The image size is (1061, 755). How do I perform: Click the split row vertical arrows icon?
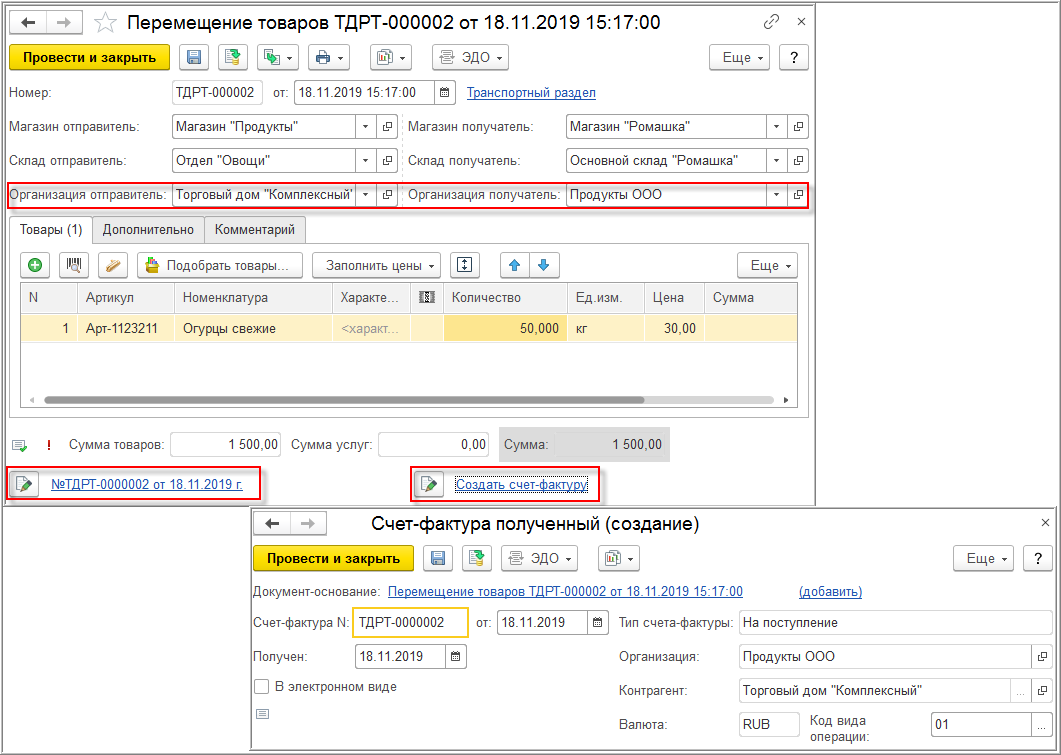464,265
